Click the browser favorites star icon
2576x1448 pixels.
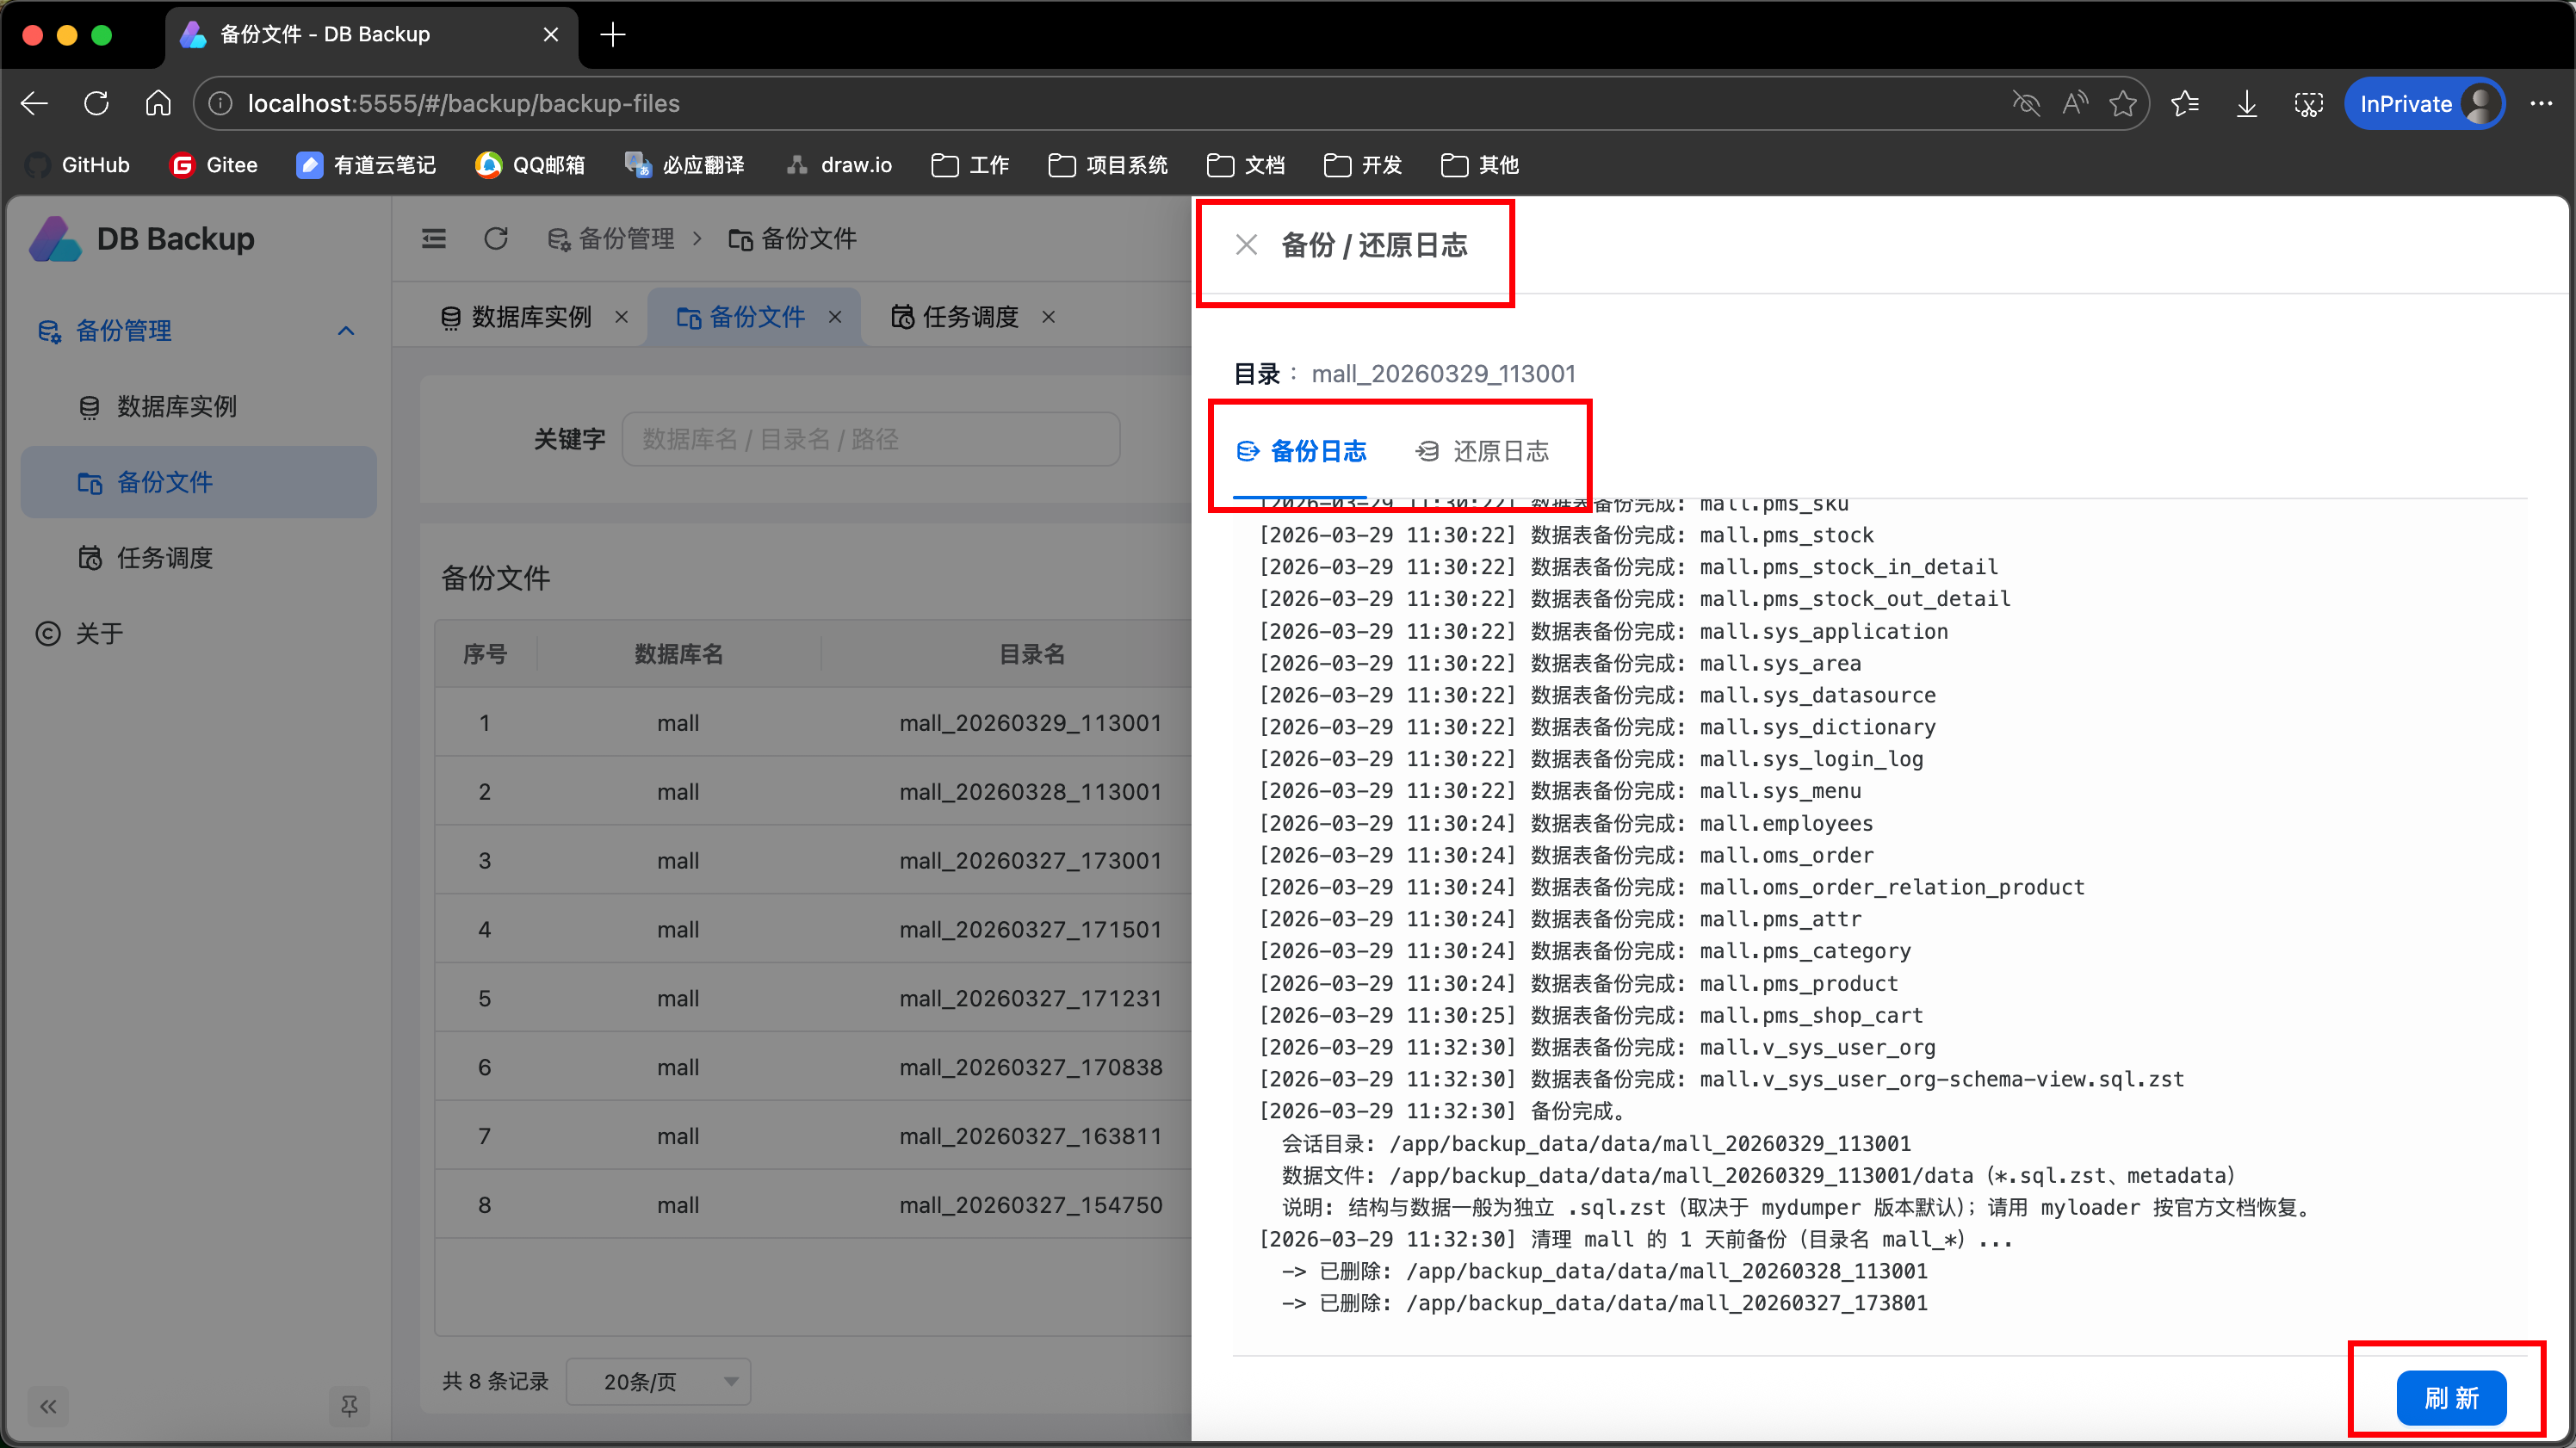2123,104
